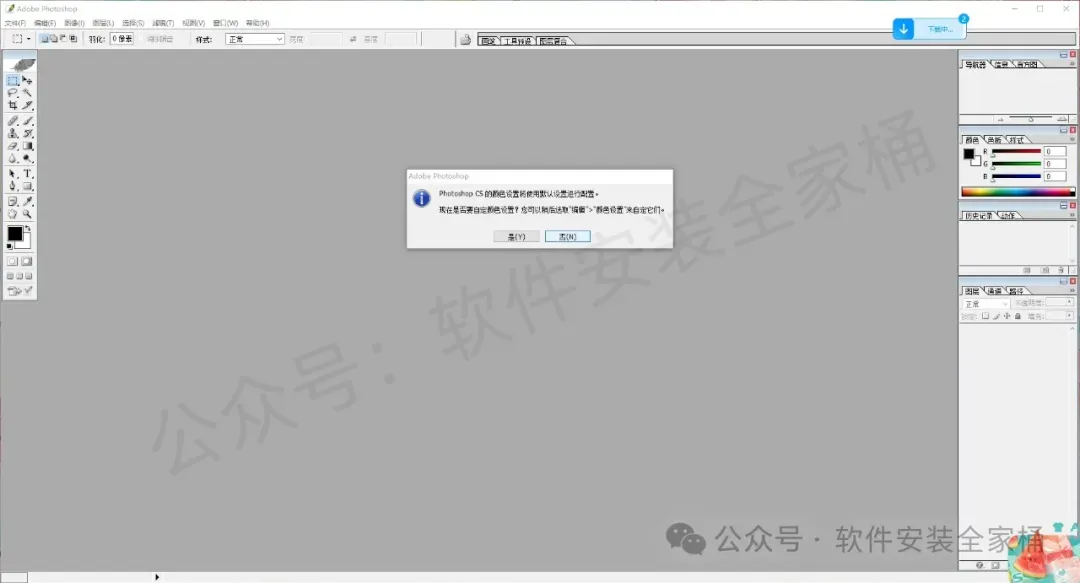Click the 是(Y) button in dialog
This screenshot has width=1080, height=583.
click(x=516, y=236)
